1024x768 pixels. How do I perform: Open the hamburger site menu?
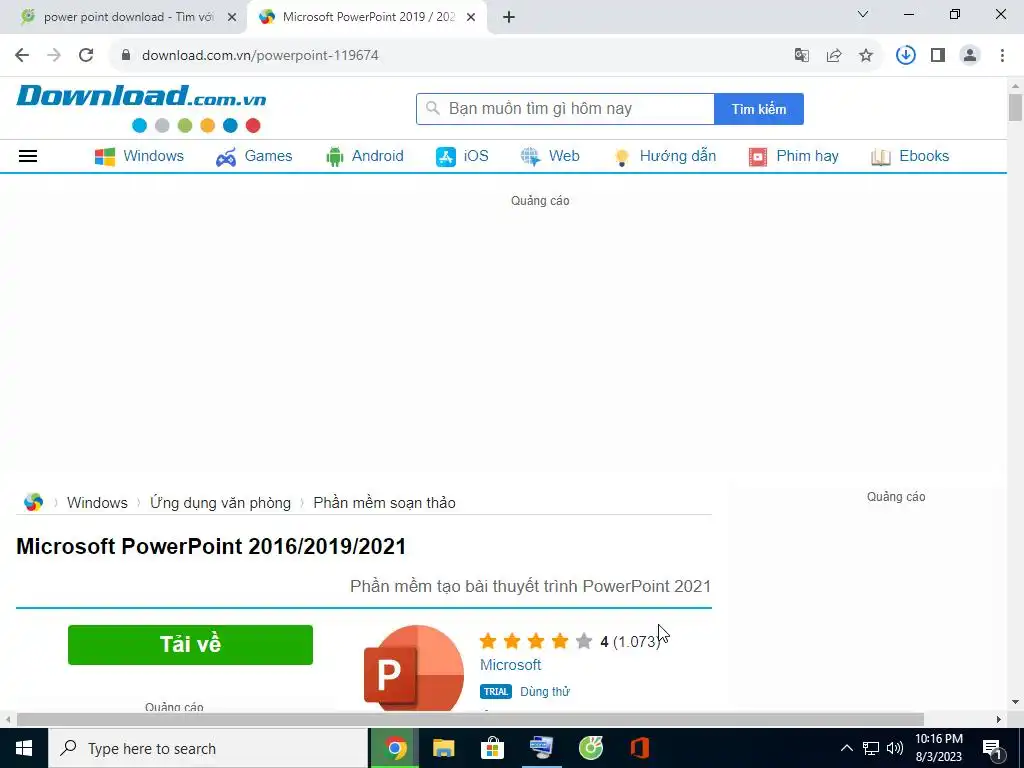coord(28,156)
